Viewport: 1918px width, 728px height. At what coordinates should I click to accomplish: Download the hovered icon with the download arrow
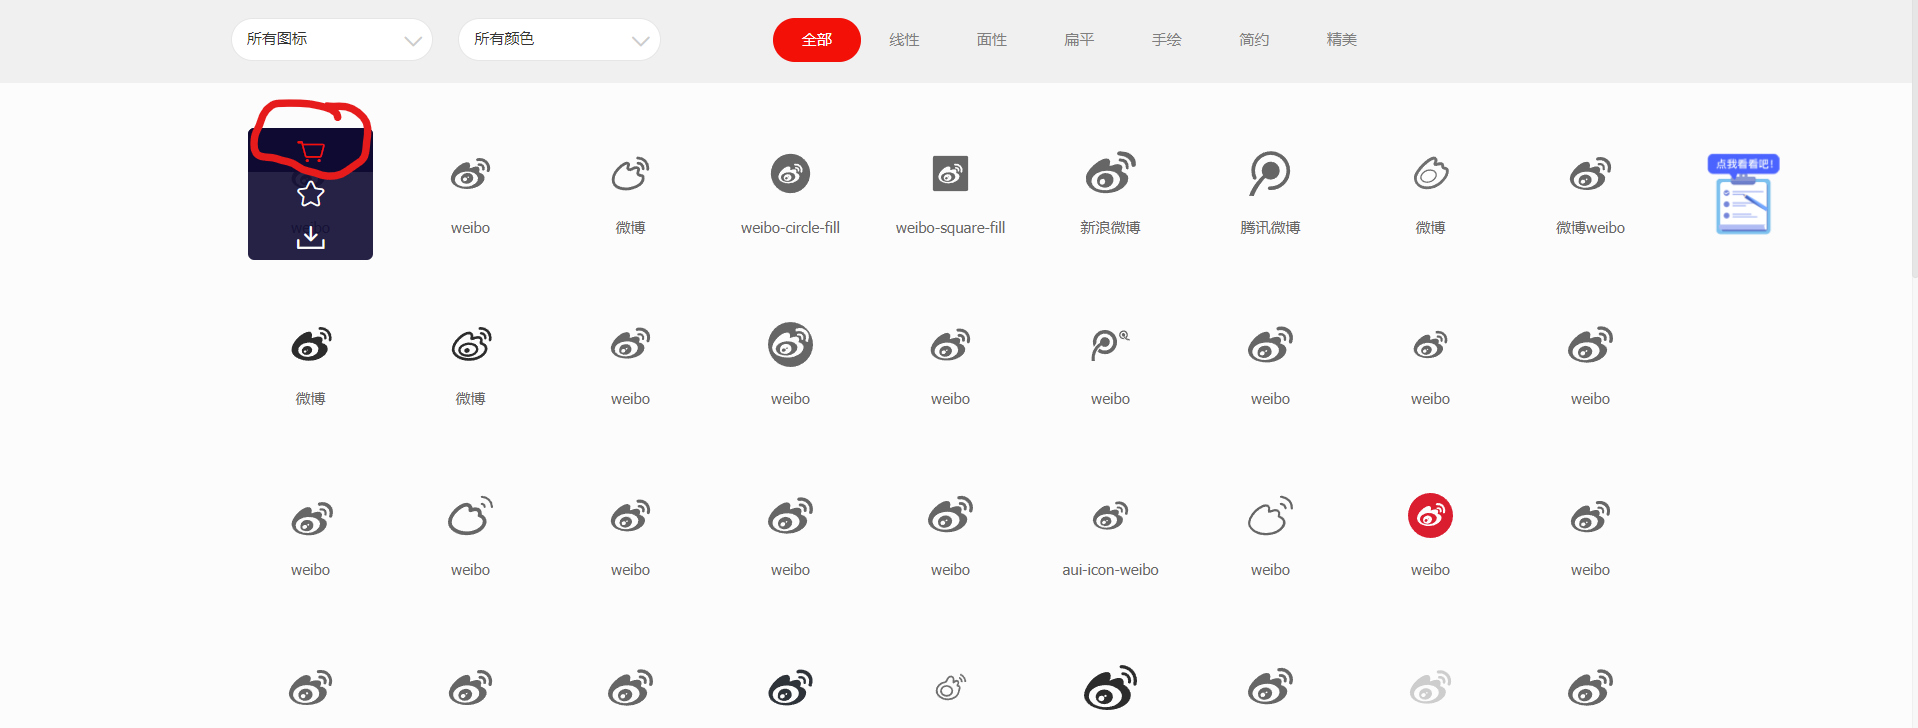pyautogui.click(x=311, y=237)
